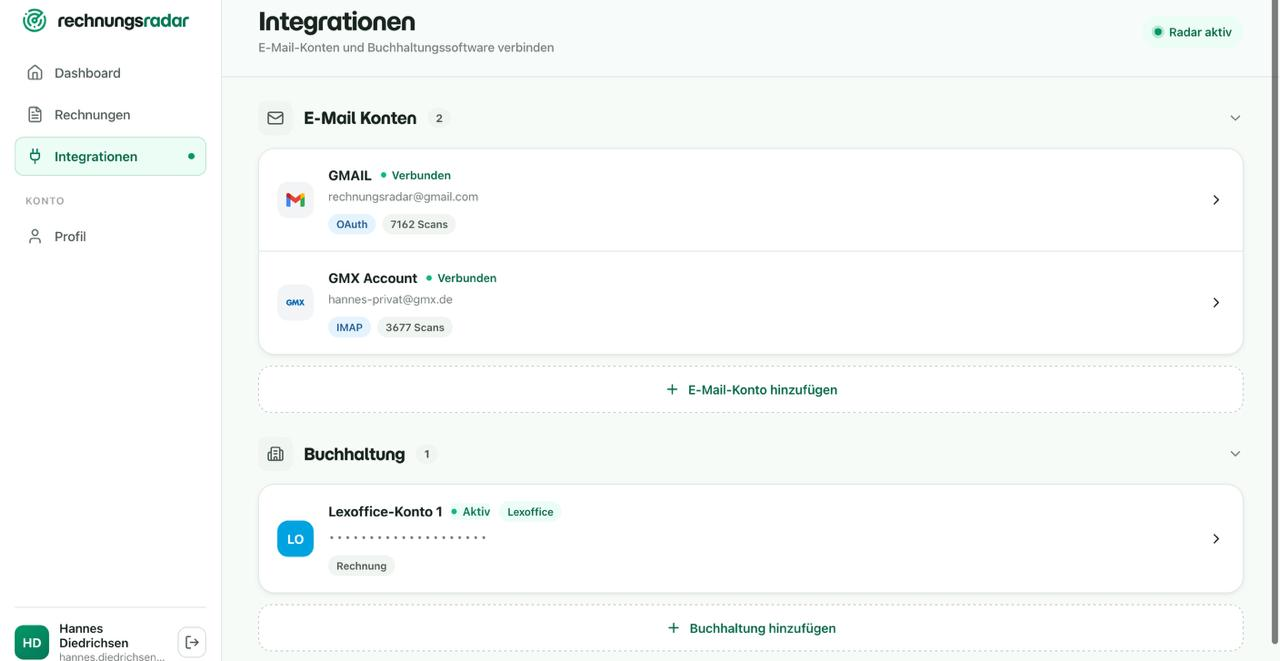Click the Integrationen plug icon

tap(35, 156)
